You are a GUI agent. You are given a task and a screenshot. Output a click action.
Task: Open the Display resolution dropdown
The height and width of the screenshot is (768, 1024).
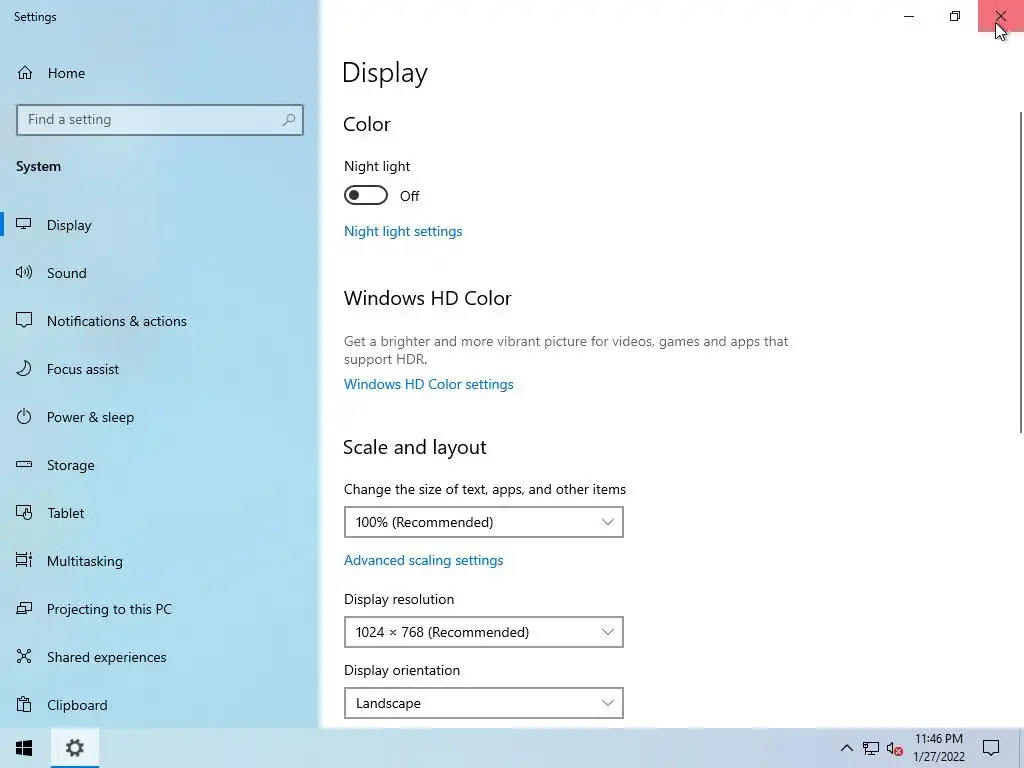pyautogui.click(x=484, y=632)
